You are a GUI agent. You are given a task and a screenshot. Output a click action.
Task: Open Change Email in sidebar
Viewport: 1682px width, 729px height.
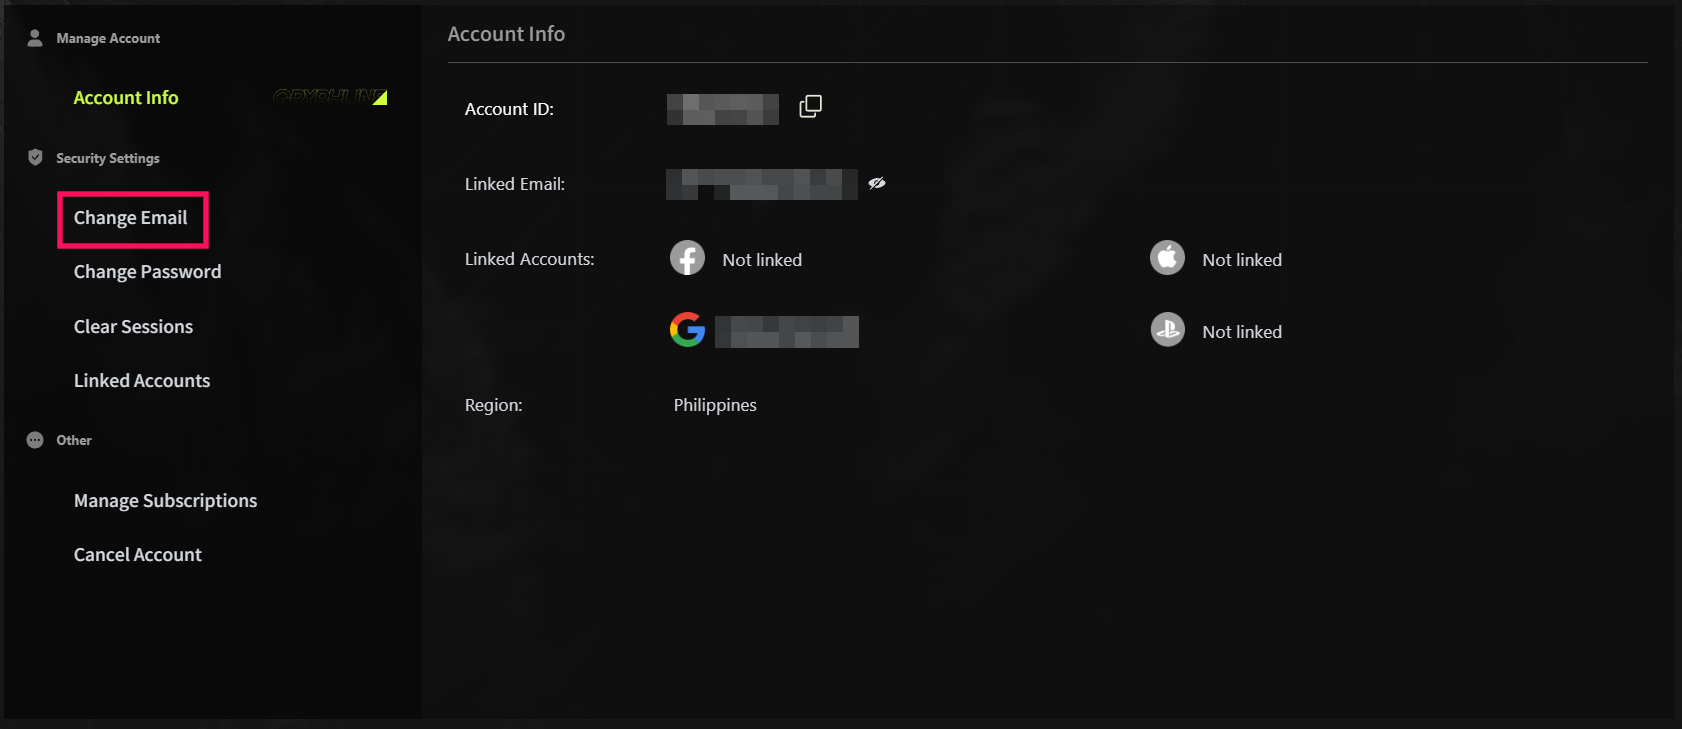(x=130, y=218)
